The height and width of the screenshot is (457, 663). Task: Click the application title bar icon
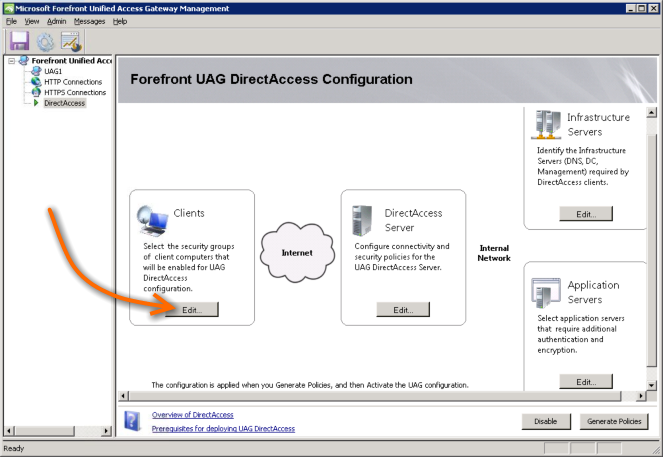point(8,8)
